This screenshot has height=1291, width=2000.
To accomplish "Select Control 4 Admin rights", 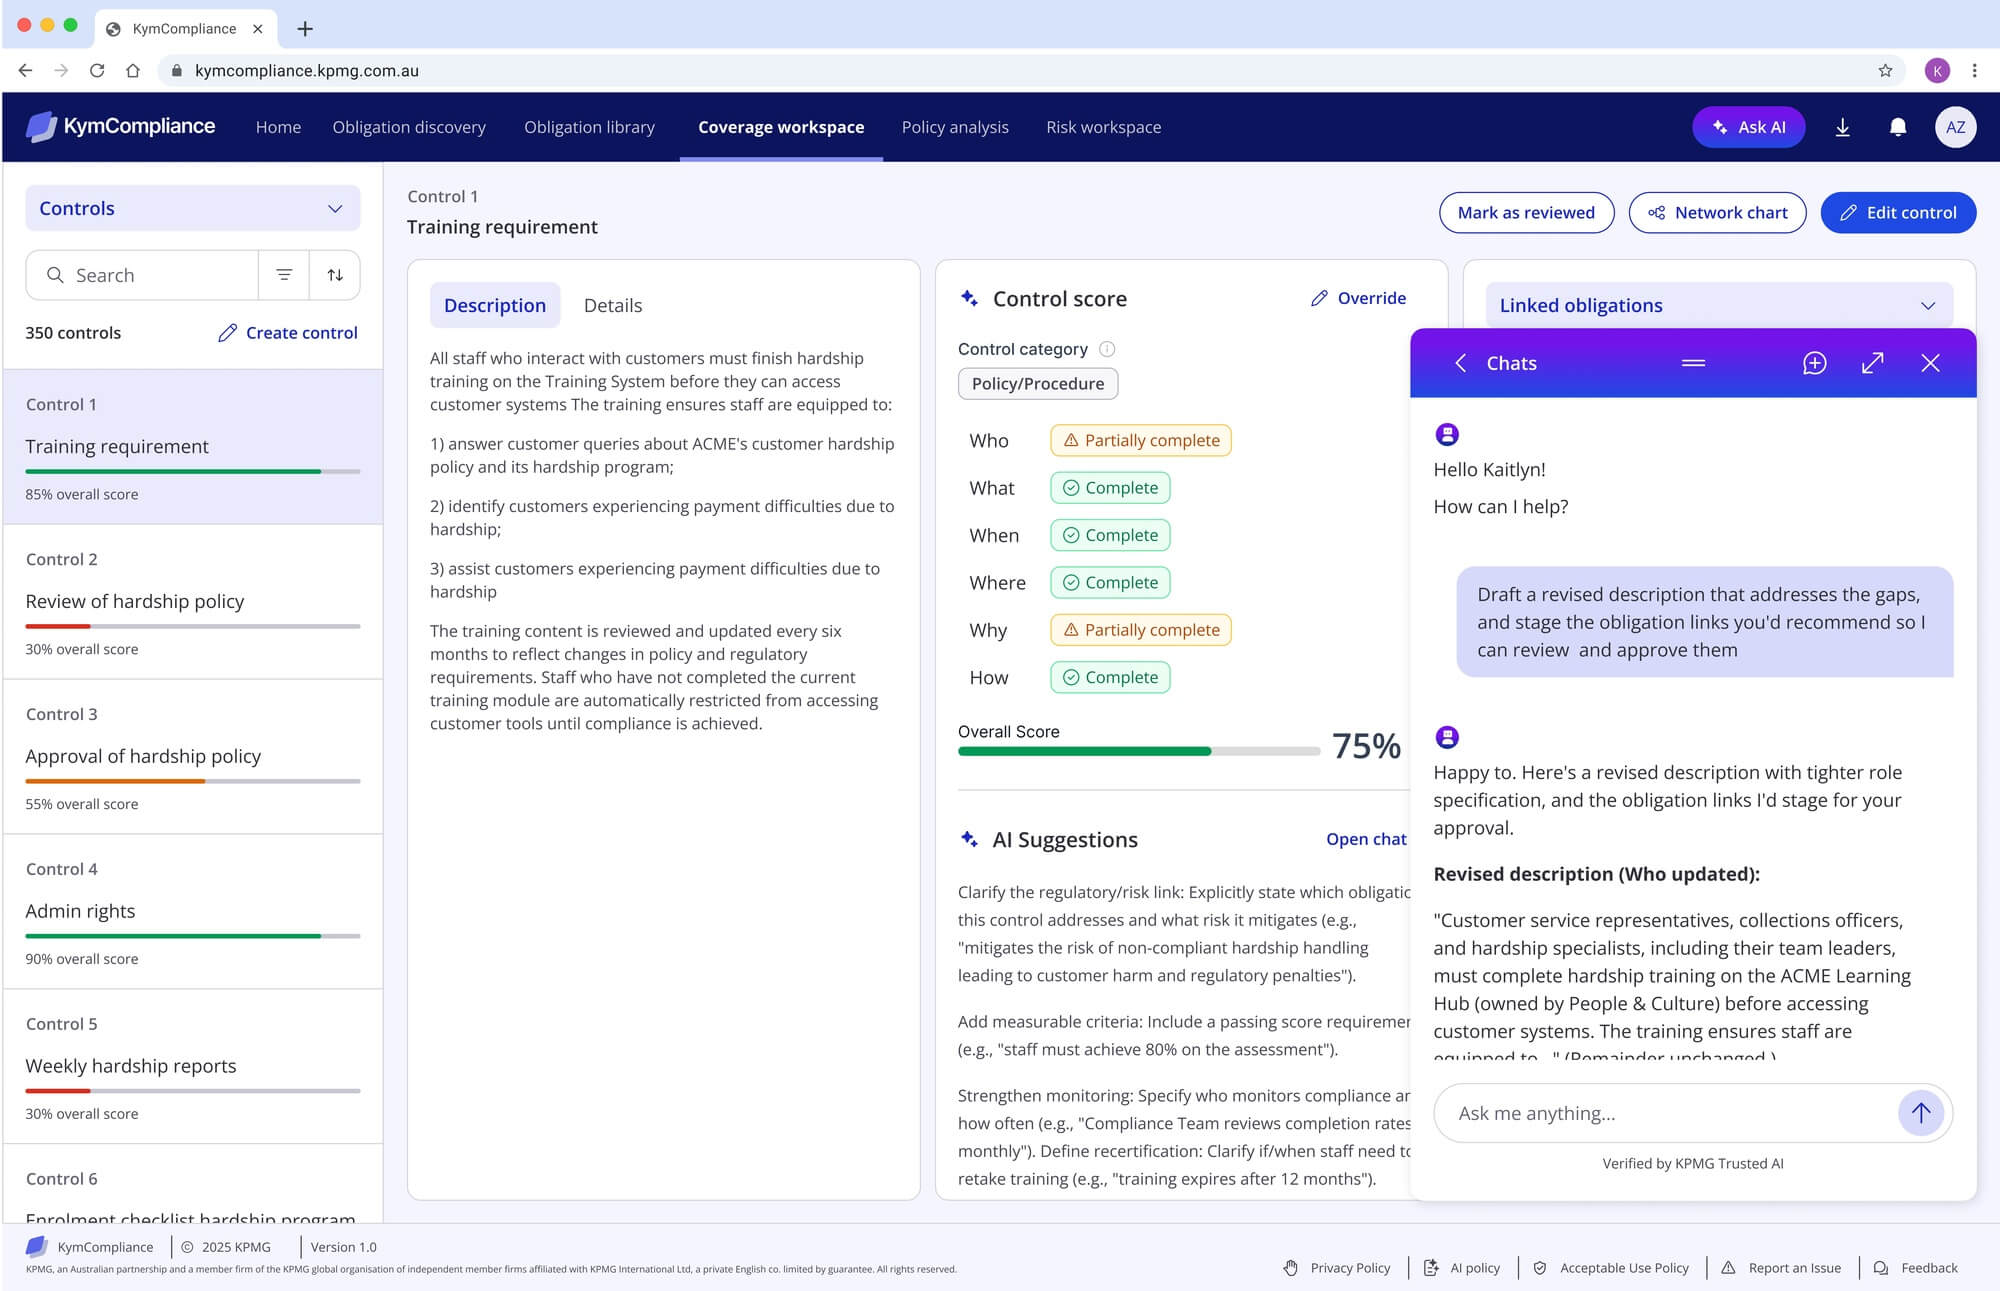I will (192, 911).
